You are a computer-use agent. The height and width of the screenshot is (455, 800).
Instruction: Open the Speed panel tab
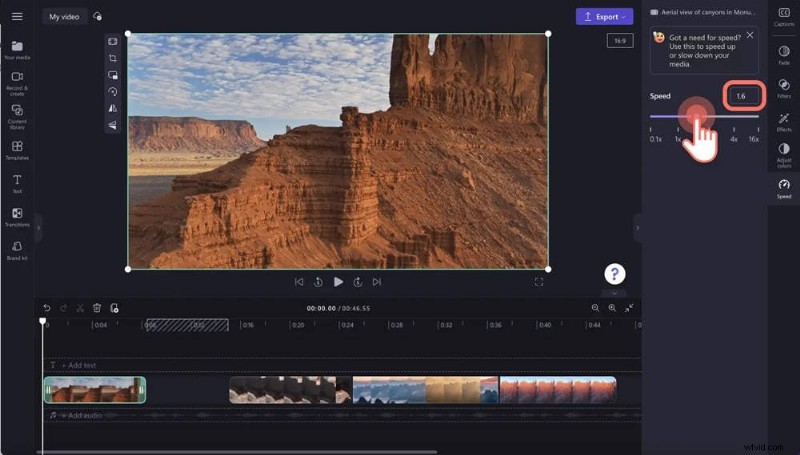click(x=784, y=188)
